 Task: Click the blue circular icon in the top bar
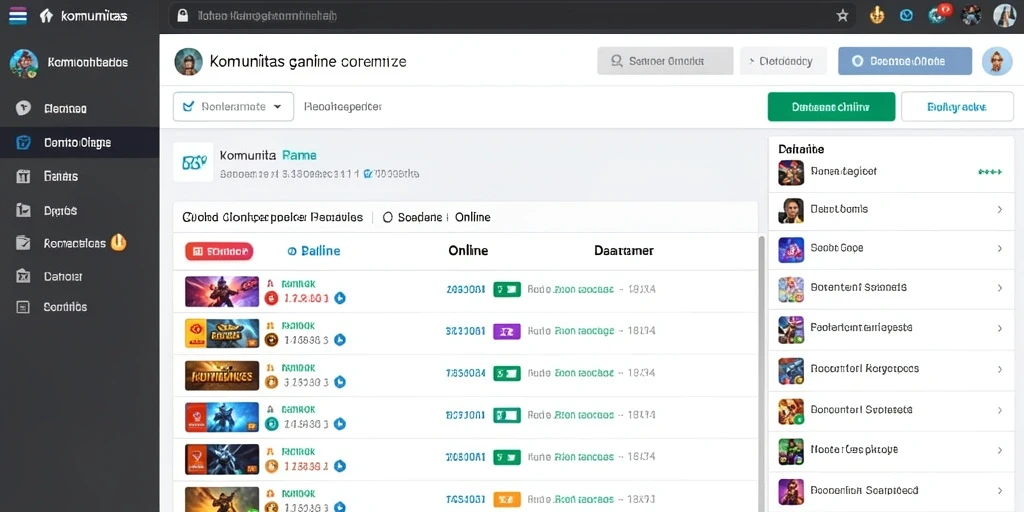[906, 16]
